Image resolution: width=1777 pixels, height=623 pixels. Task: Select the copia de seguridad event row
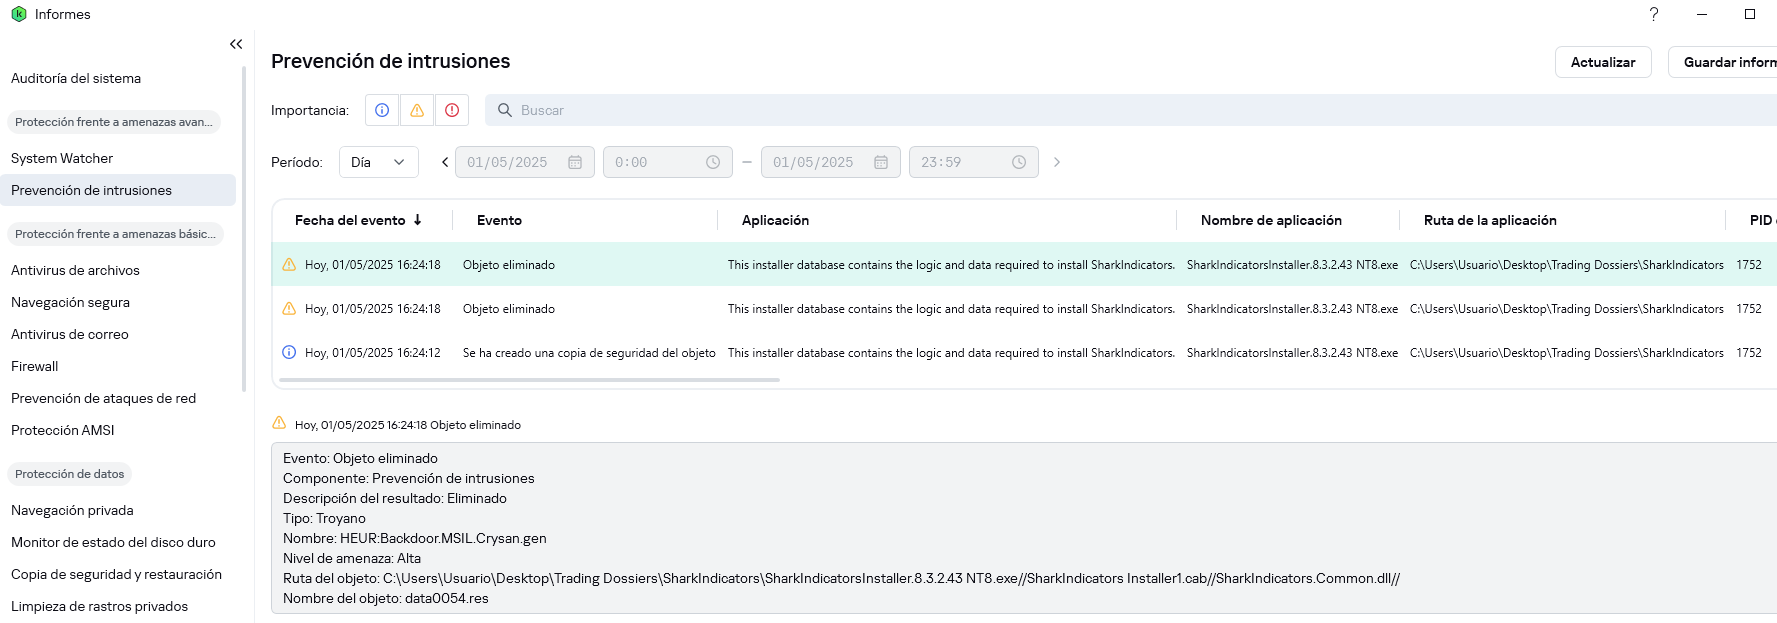[x=1024, y=352]
